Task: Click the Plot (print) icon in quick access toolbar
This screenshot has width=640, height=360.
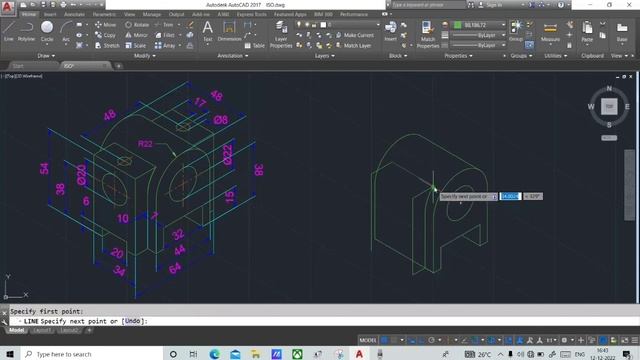Action: point(63,5)
